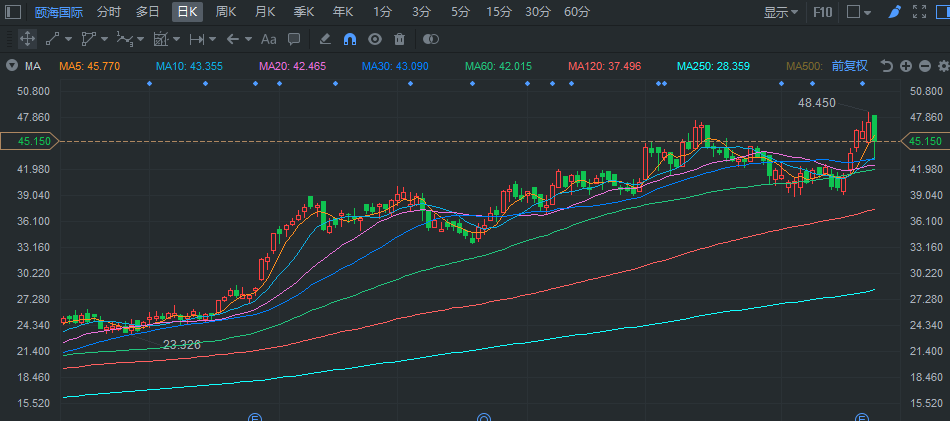Switch to the 季K quarterly tab
The width and height of the screenshot is (950, 421).
coord(304,12)
